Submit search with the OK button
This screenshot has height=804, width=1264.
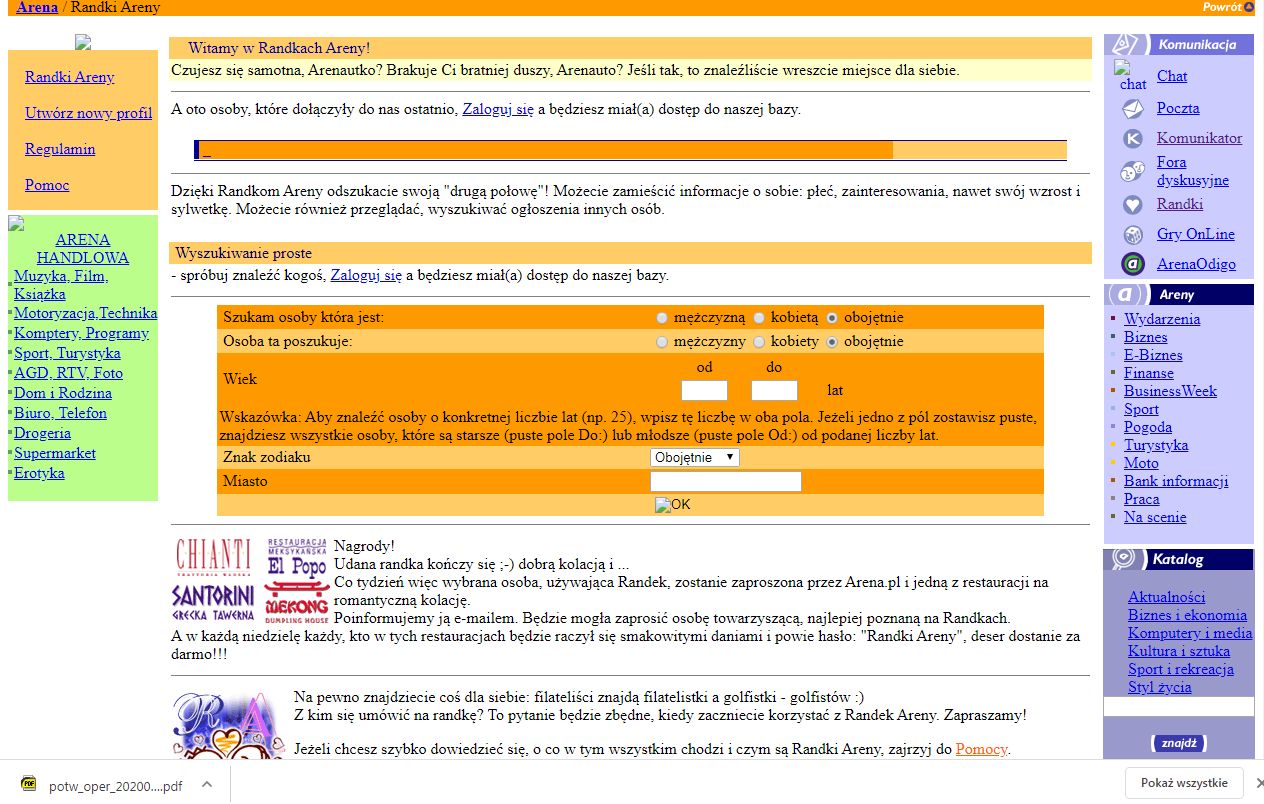point(673,505)
